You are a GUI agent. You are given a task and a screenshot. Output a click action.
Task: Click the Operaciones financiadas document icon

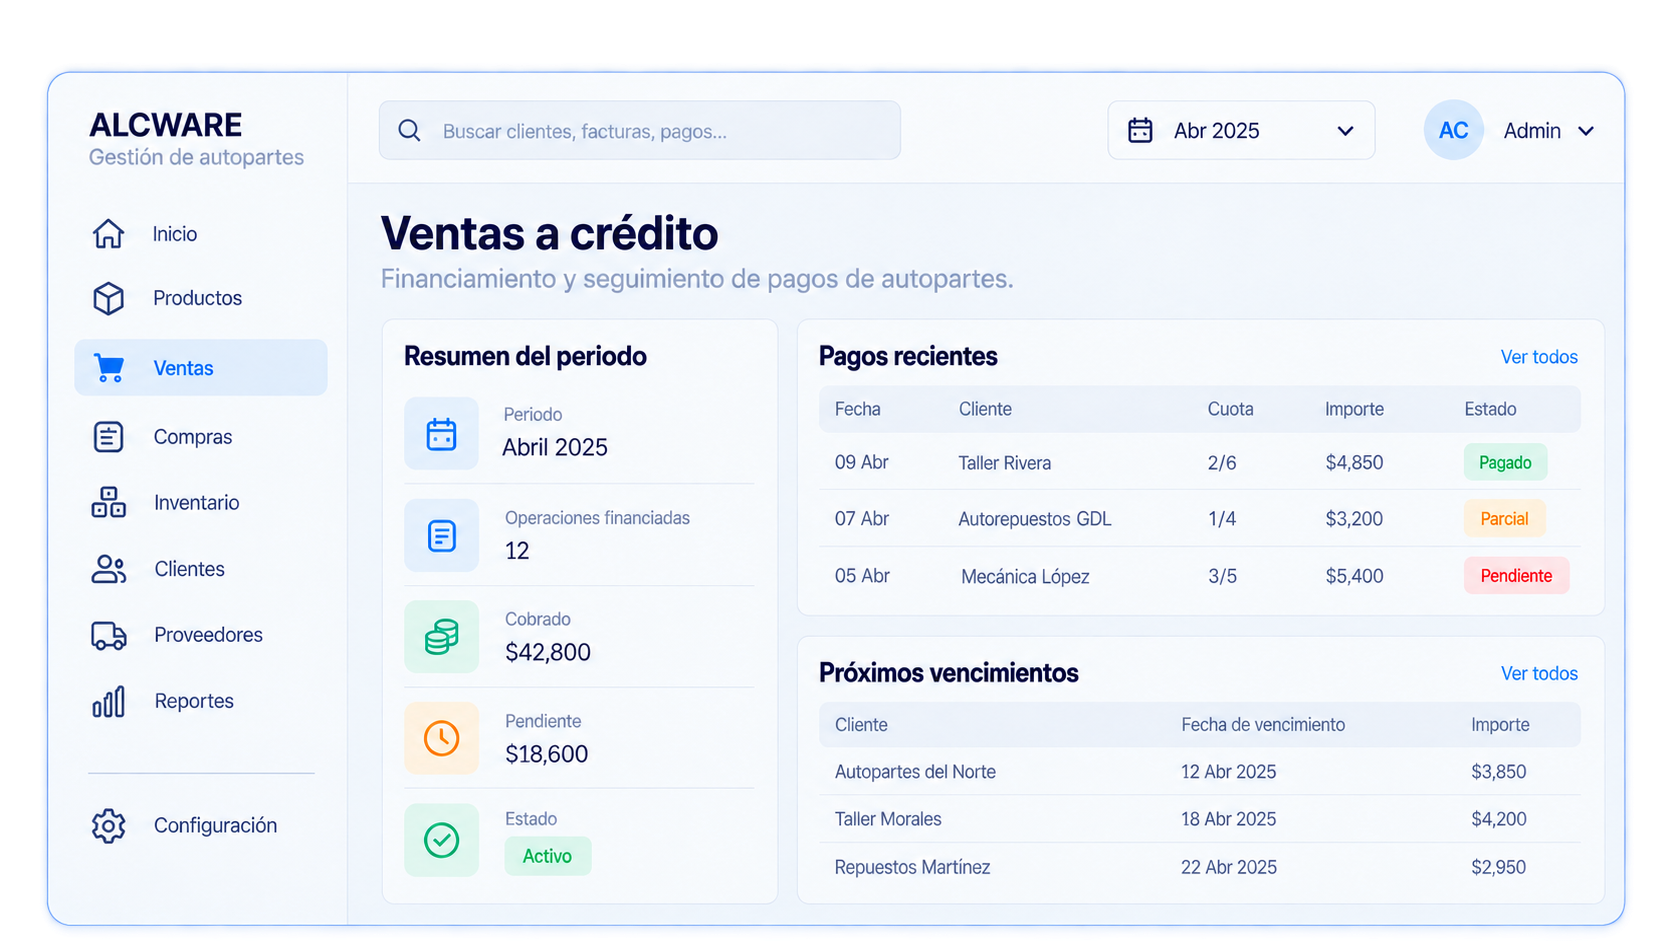coord(441,536)
